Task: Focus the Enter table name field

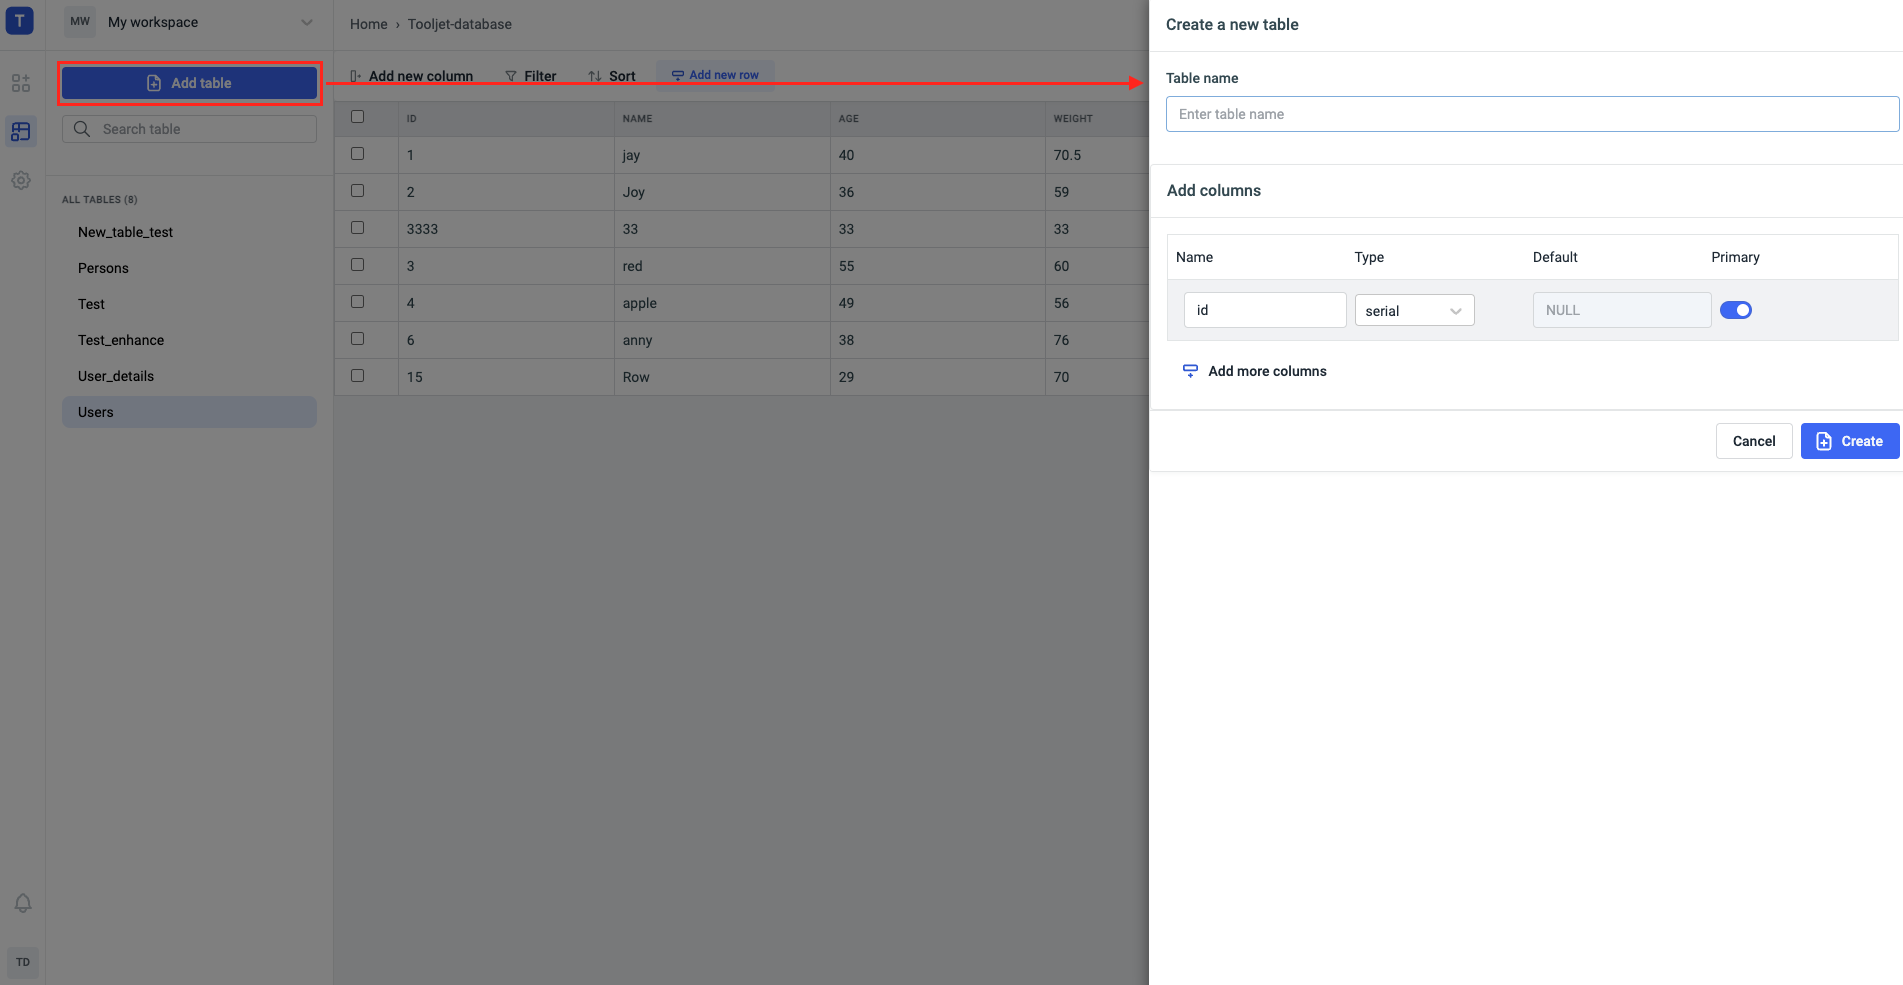Action: point(1531,114)
